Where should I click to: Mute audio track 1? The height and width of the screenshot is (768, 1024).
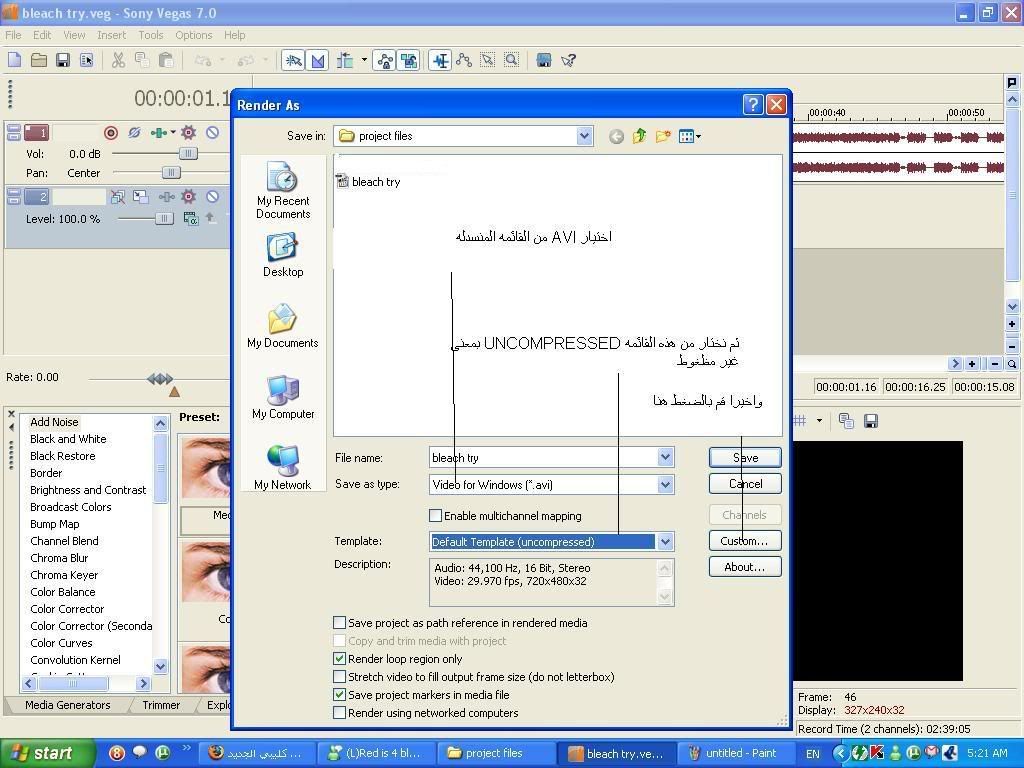click(x=212, y=132)
